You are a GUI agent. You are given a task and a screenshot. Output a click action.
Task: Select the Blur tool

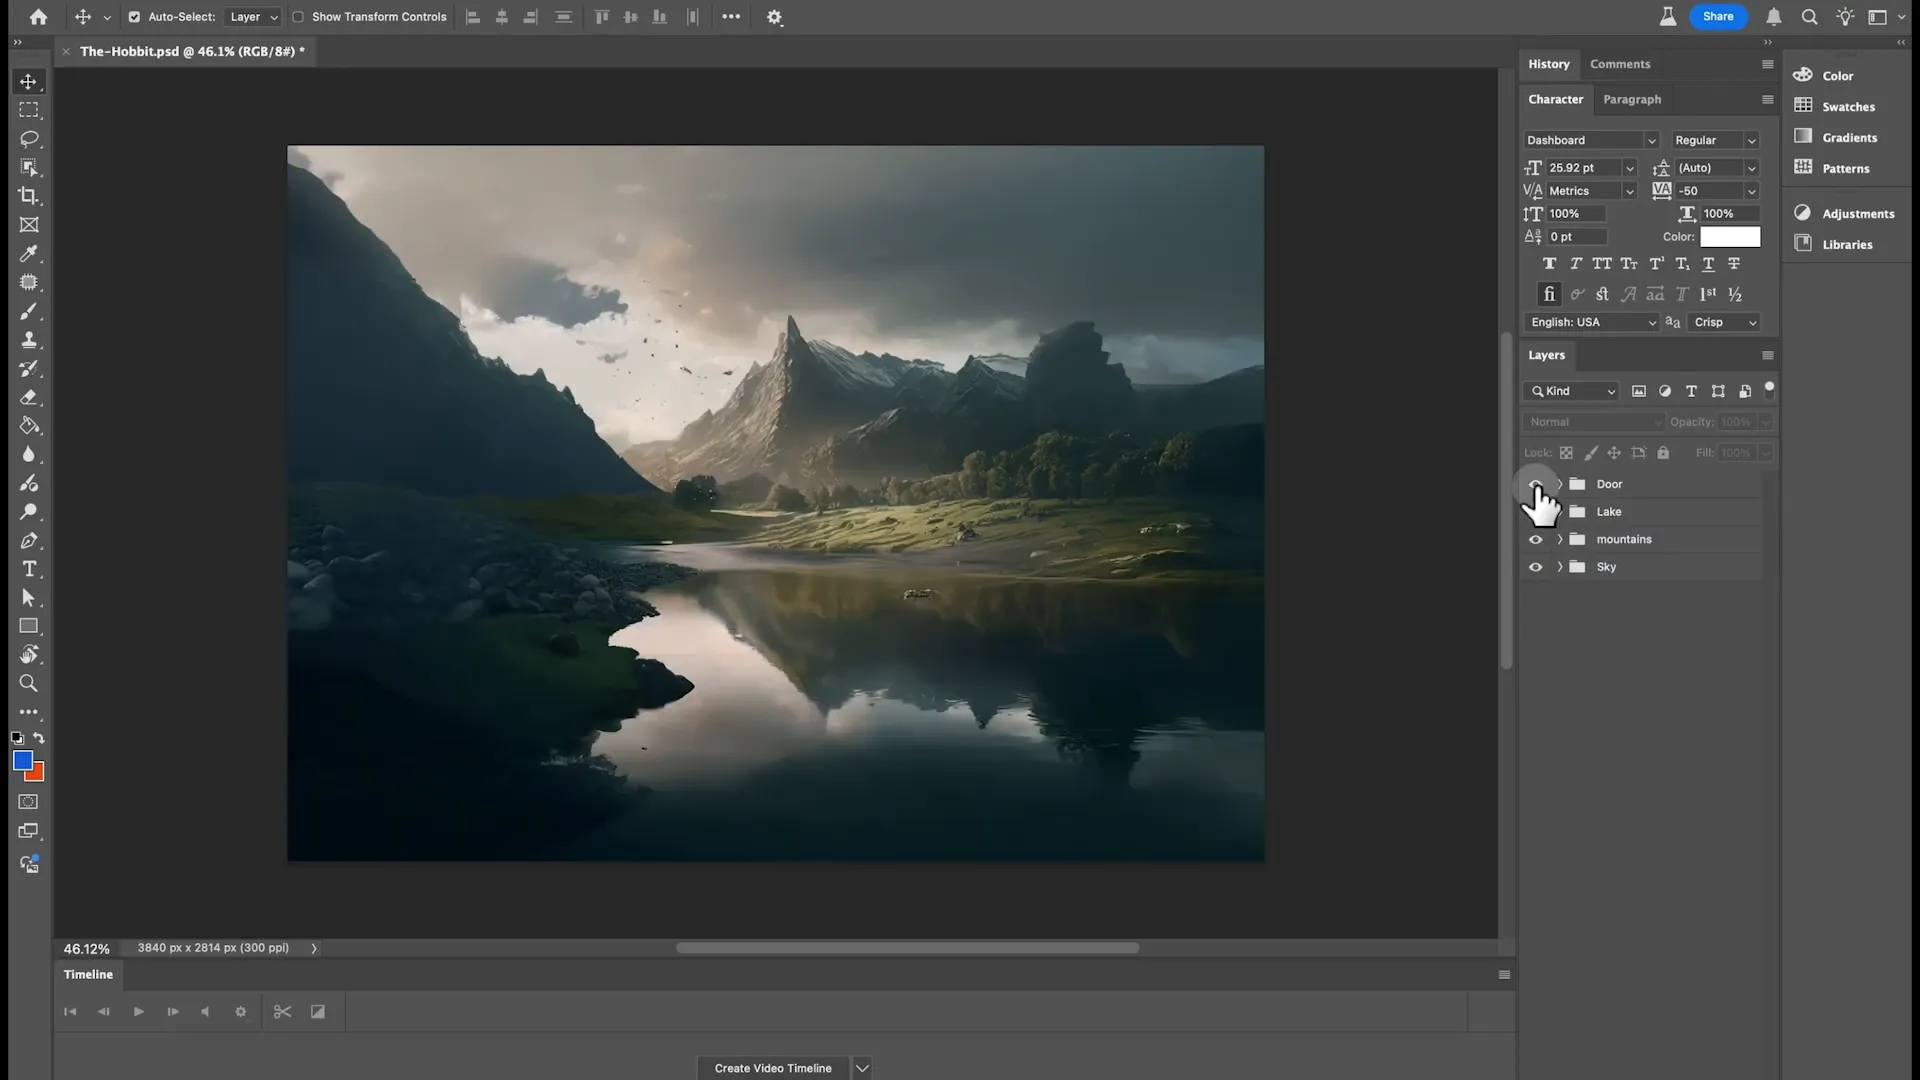[x=28, y=455]
